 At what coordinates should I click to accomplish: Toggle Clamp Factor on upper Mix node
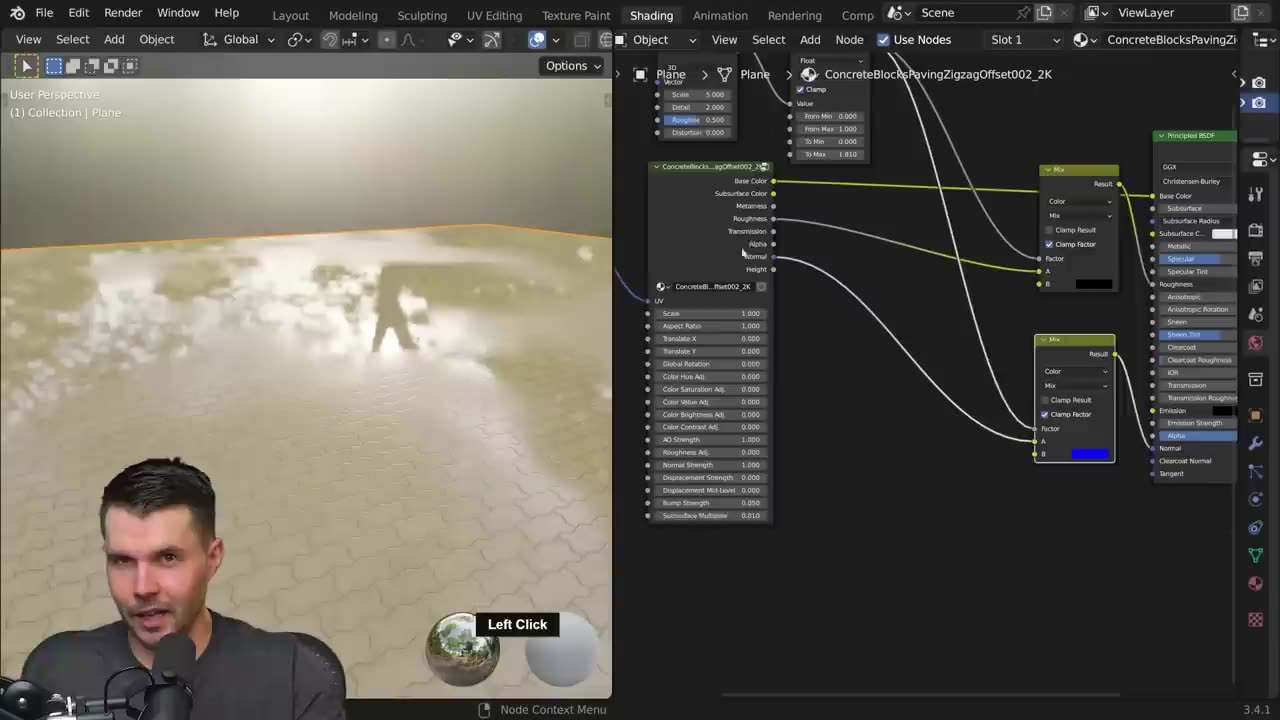click(1049, 244)
